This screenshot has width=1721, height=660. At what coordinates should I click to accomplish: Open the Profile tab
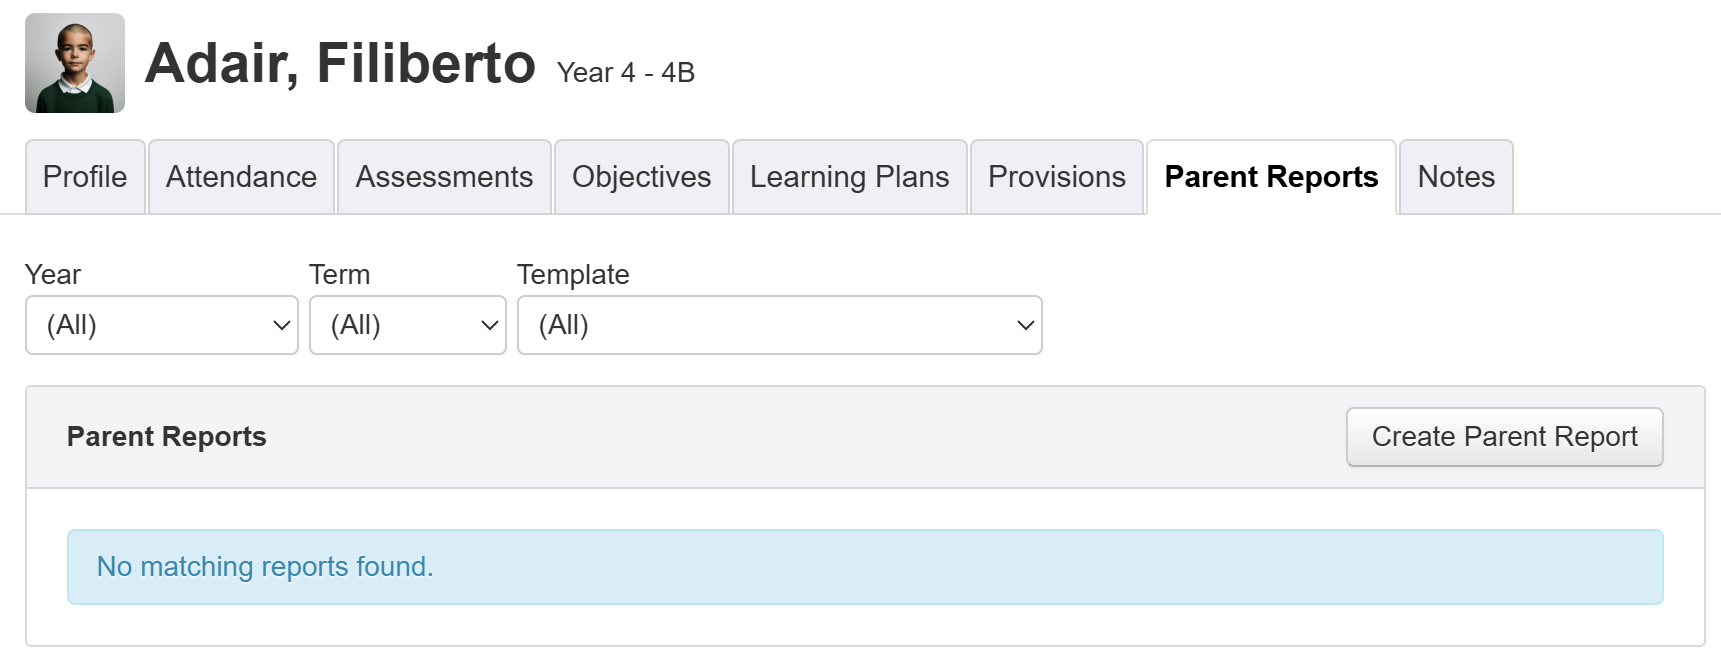point(85,177)
